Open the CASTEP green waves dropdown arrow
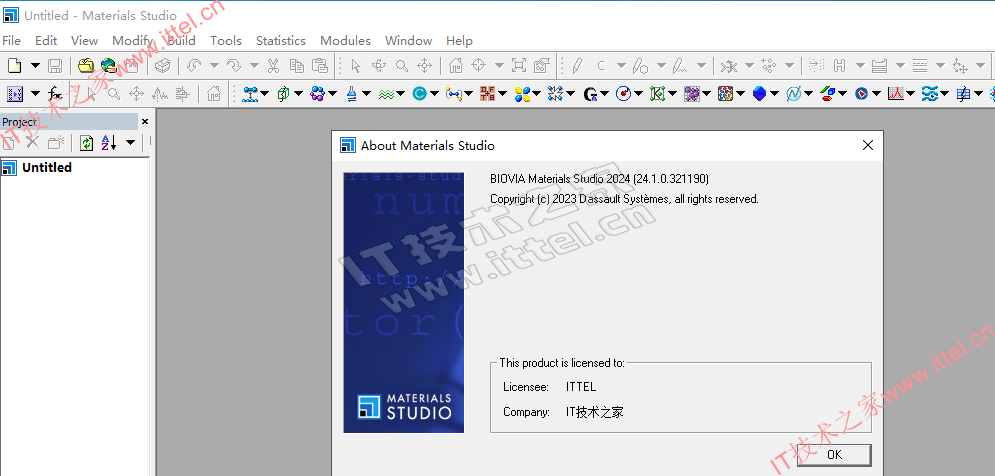The height and width of the screenshot is (476, 995). [400, 94]
